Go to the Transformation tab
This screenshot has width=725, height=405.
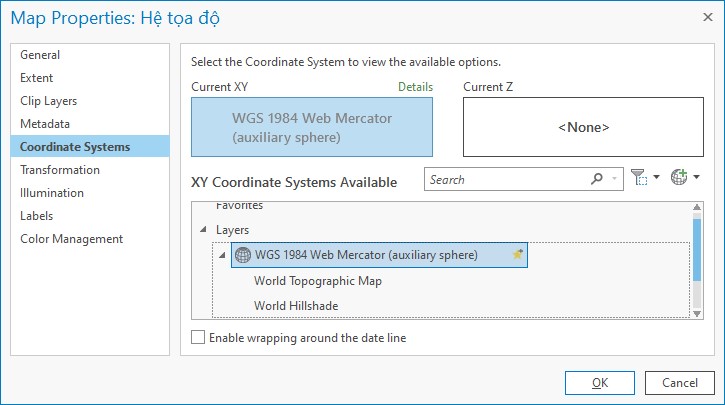90,170
